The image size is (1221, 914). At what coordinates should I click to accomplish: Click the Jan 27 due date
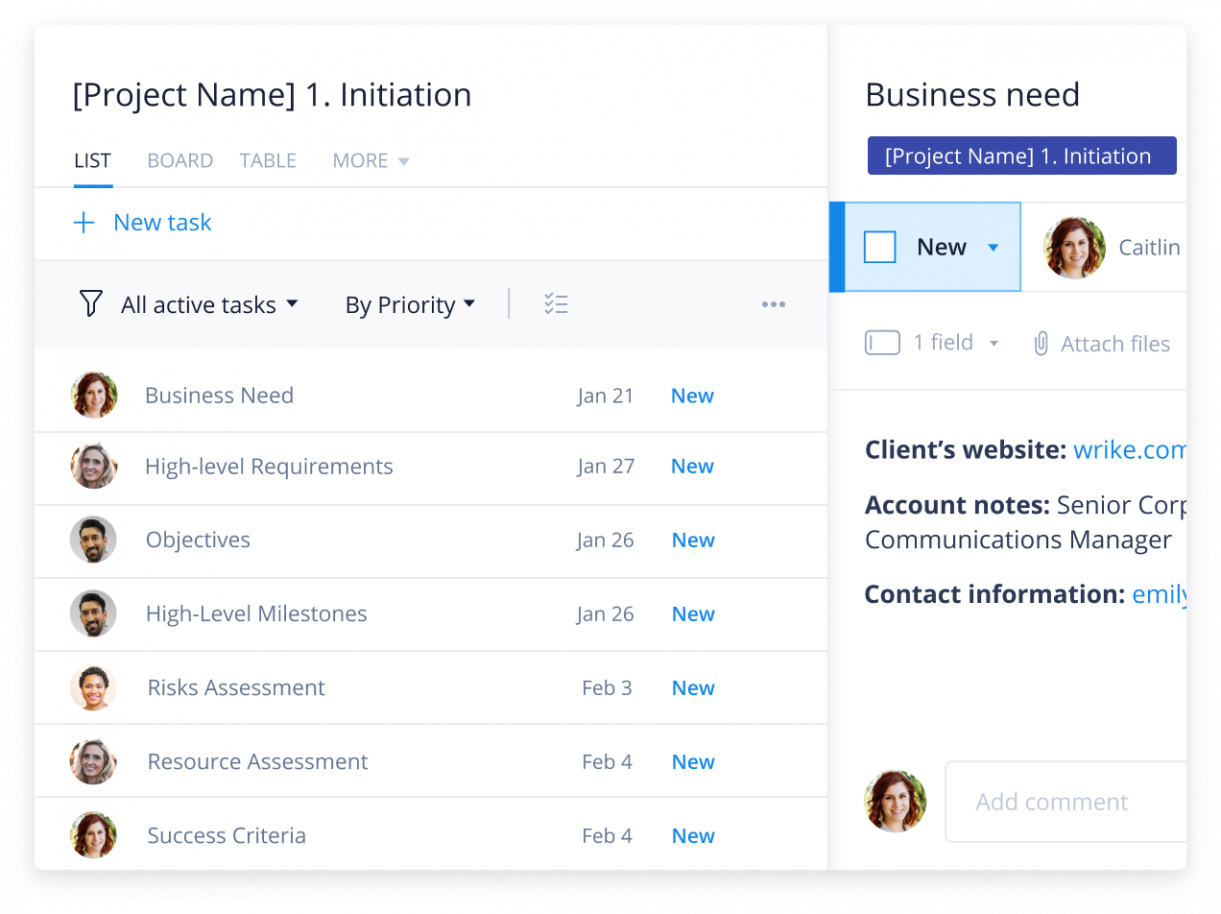click(x=605, y=467)
